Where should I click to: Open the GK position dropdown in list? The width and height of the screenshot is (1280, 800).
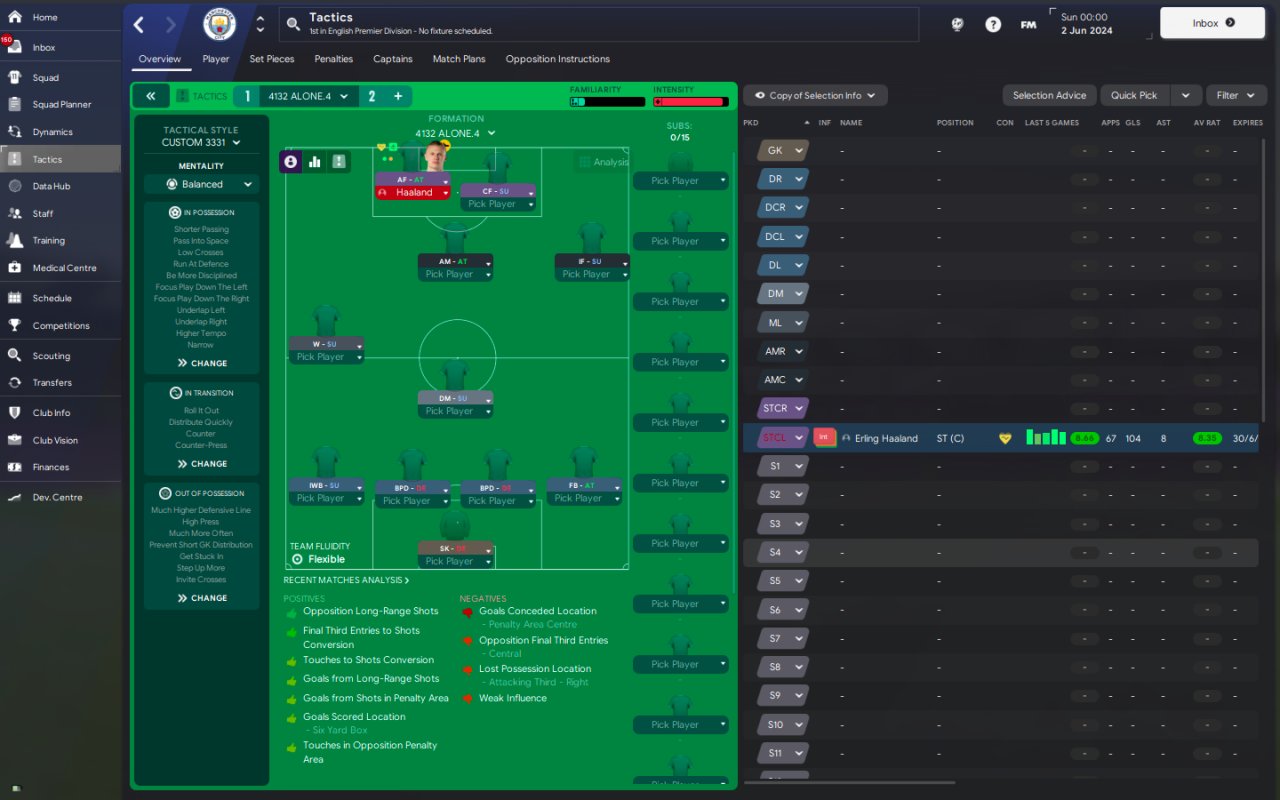(783, 151)
